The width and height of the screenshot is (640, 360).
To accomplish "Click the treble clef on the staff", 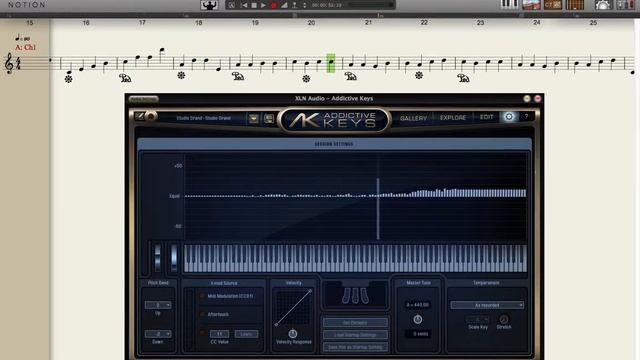I will click(9, 63).
